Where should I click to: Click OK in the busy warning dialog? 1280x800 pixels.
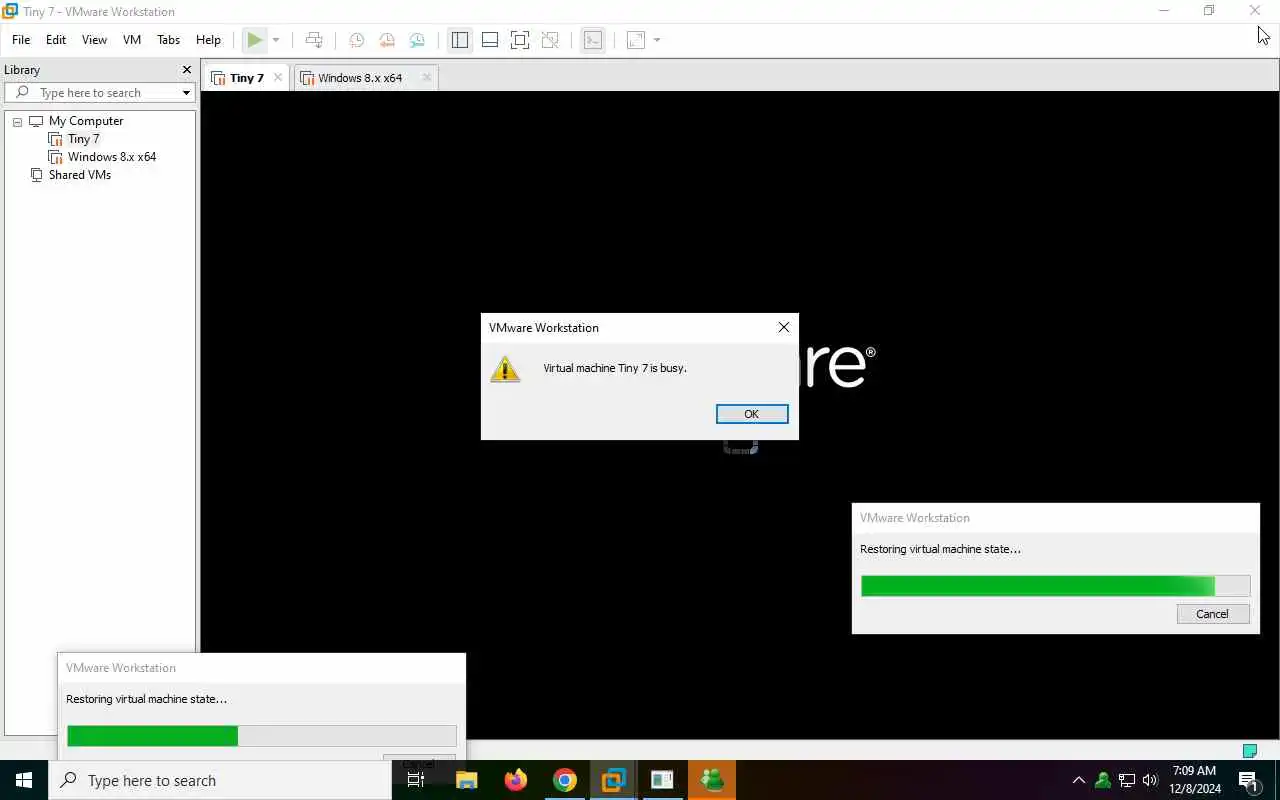(x=752, y=414)
